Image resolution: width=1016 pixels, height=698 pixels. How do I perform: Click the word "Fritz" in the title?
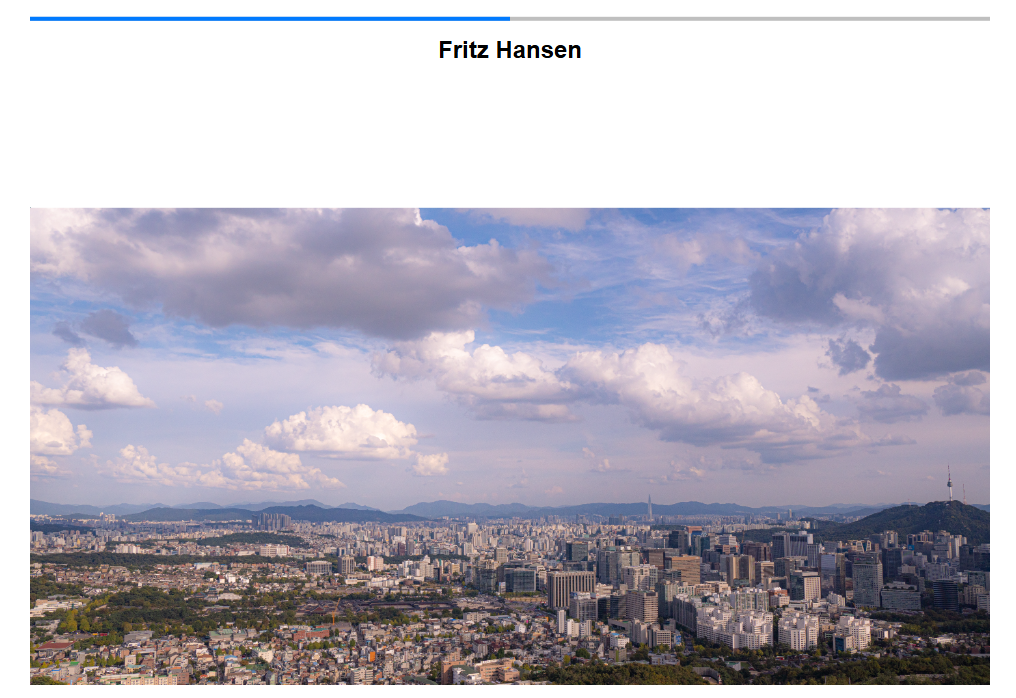pyautogui.click(x=463, y=50)
